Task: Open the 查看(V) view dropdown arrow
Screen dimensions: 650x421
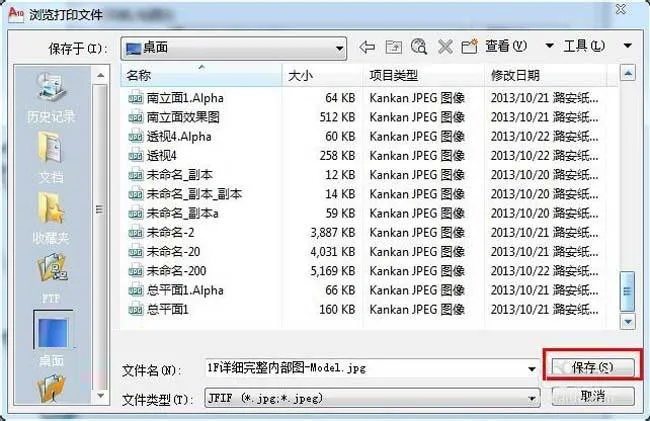Action: [549, 46]
